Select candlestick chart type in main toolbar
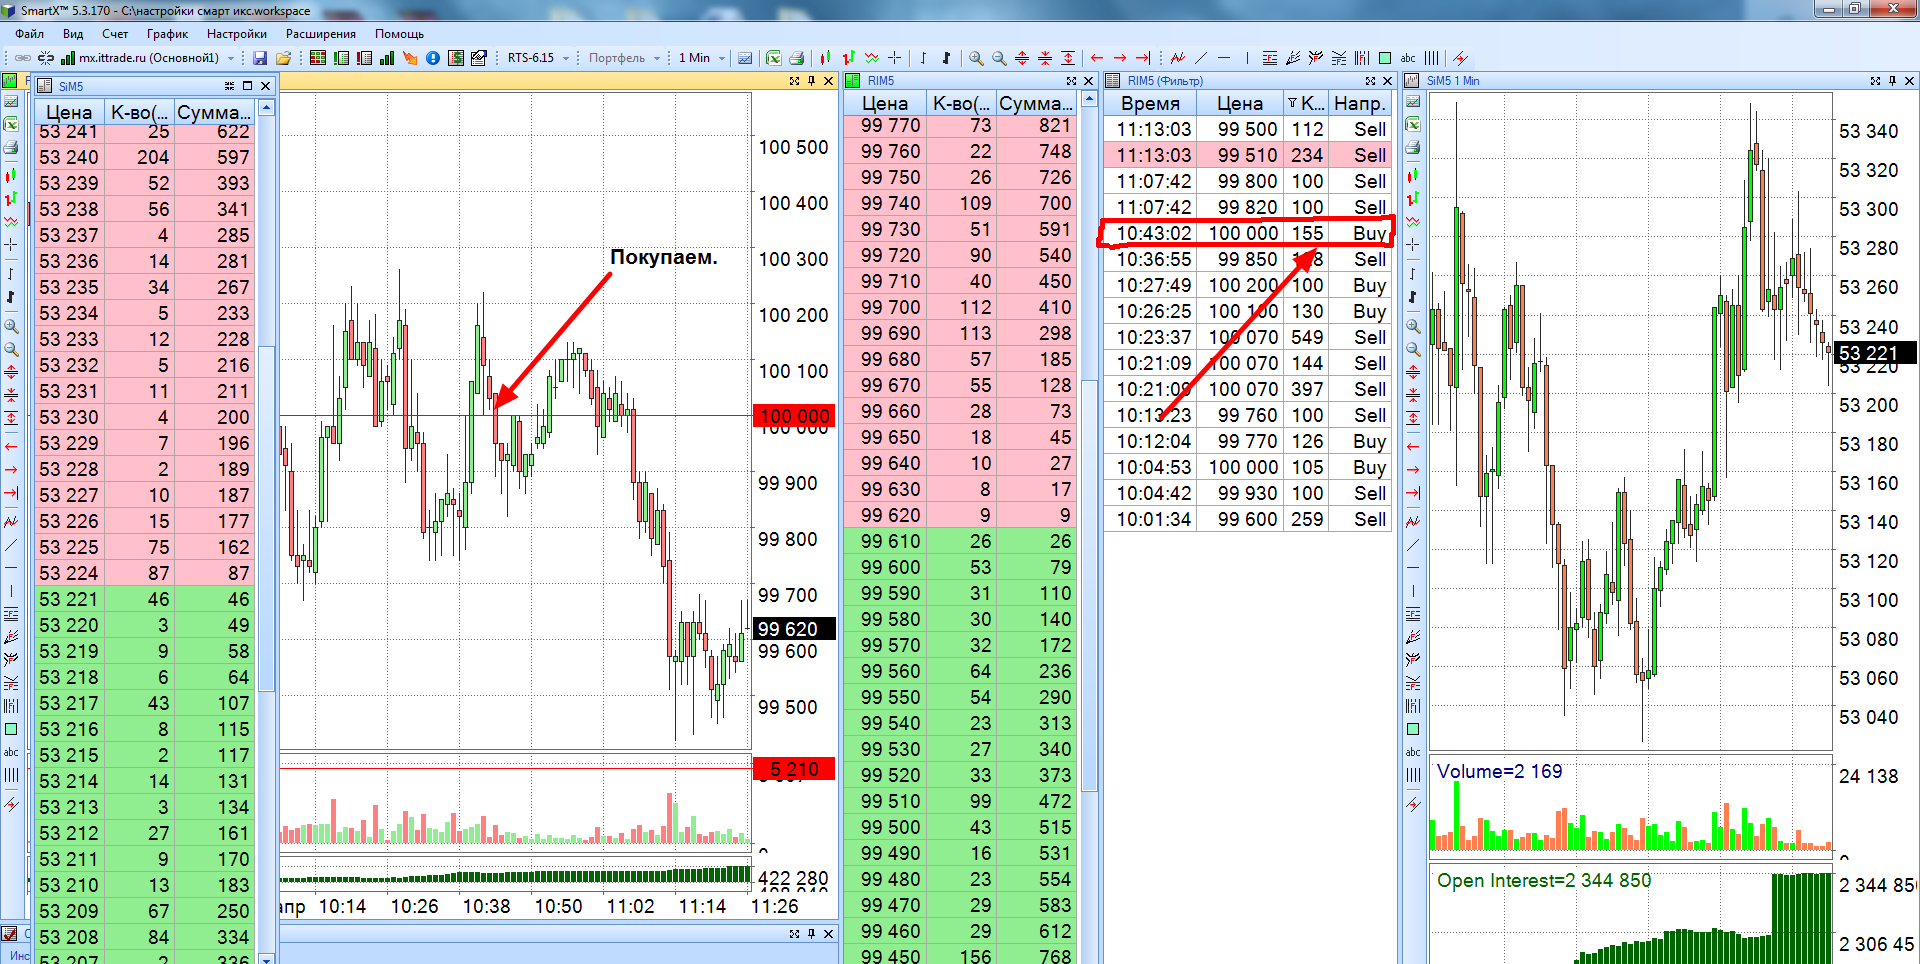 tap(826, 58)
